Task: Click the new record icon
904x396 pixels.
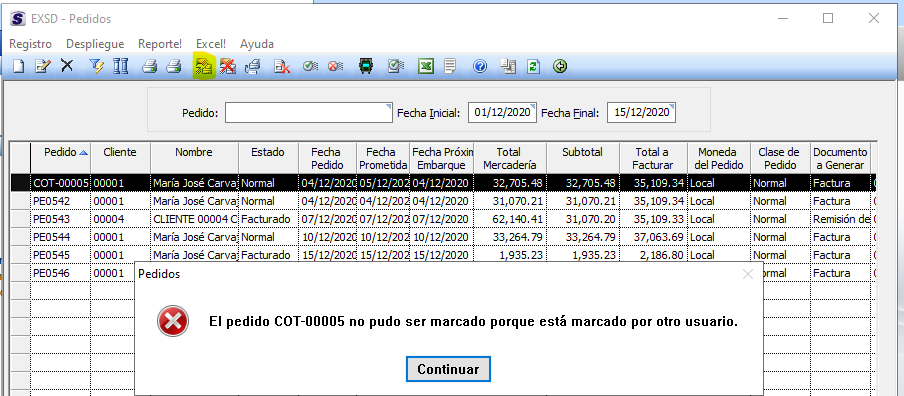Action: tap(19, 67)
